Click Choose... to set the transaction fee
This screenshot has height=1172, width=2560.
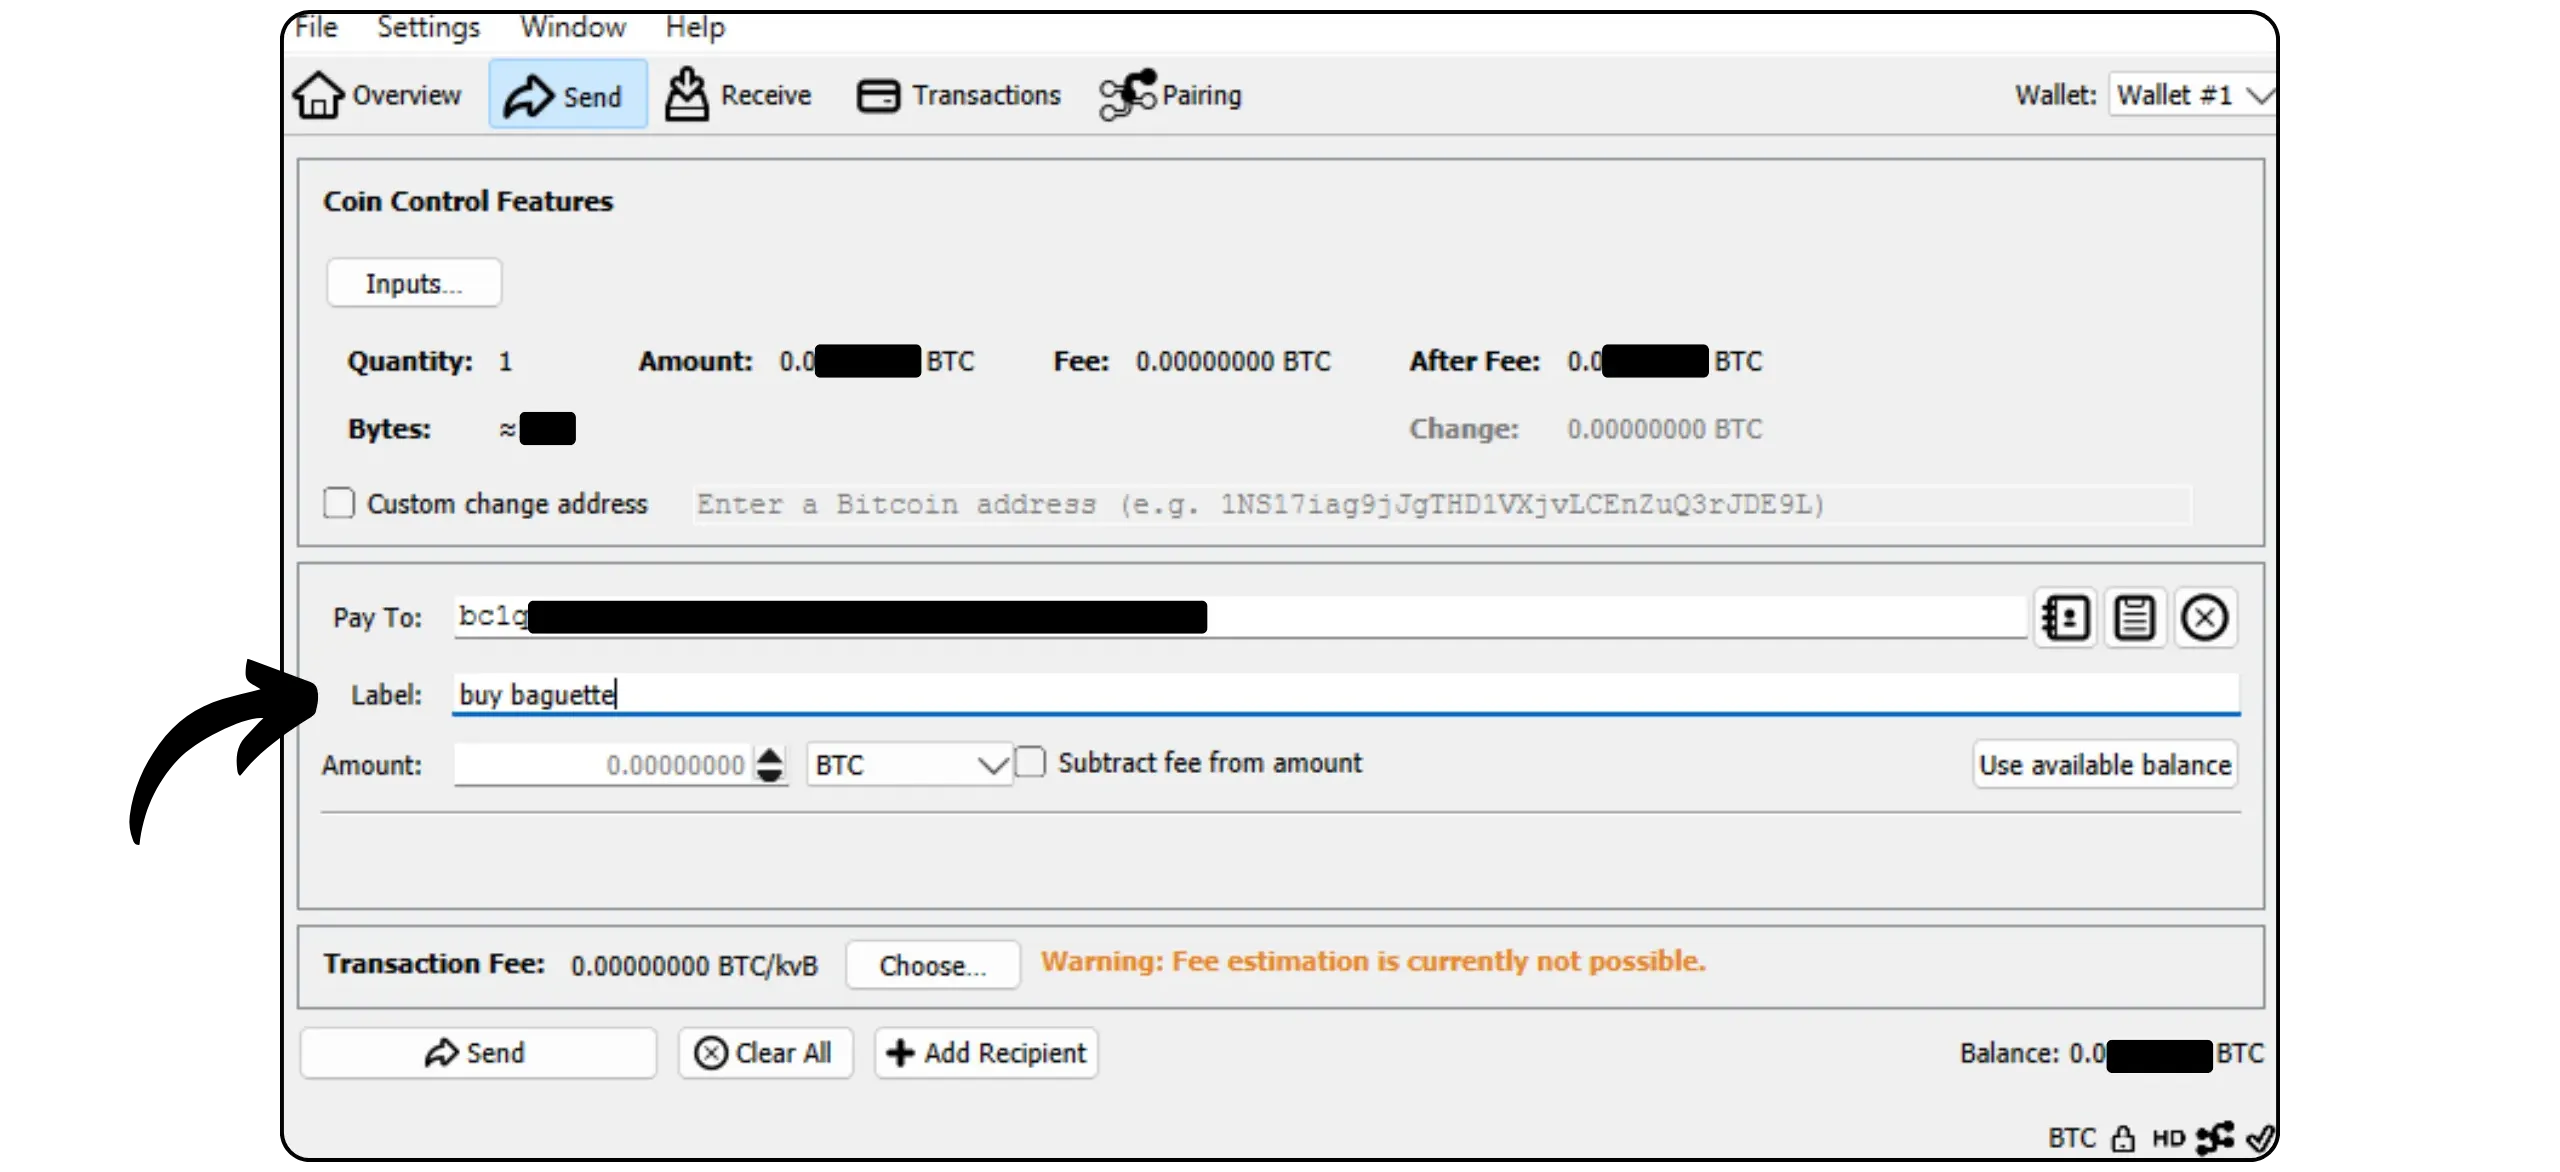pyautogui.click(x=933, y=965)
